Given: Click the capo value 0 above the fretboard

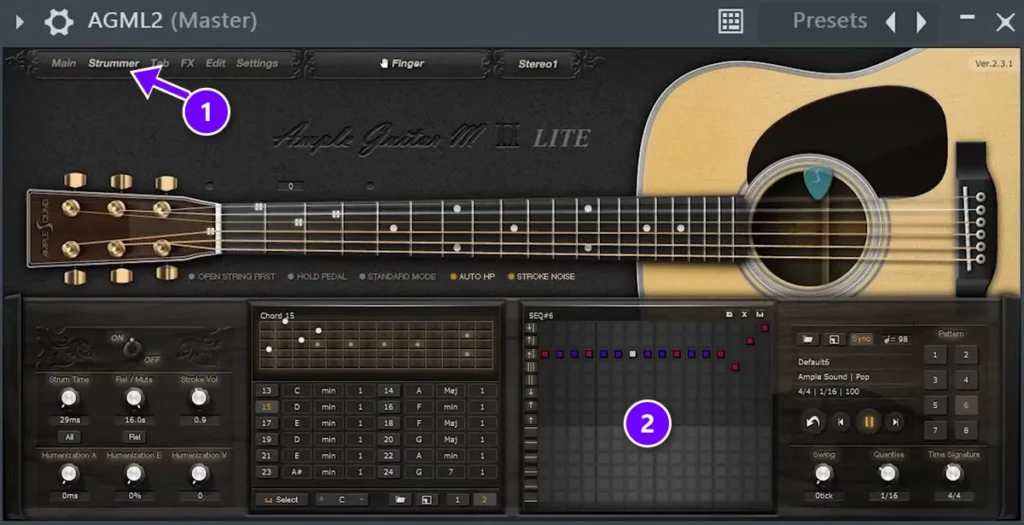Looking at the screenshot, I should tap(291, 186).
